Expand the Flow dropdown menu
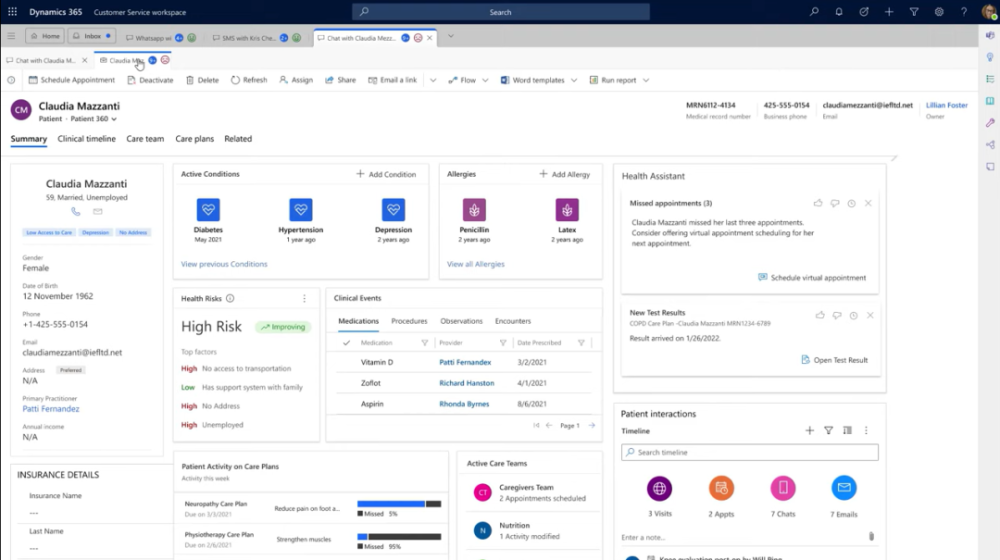The image size is (1000, 560). [487, 80]
